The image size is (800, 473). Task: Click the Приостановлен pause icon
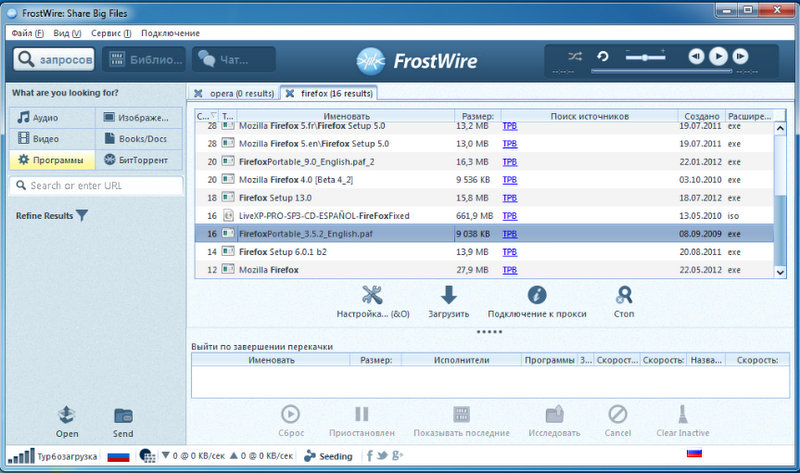point(362,414)
